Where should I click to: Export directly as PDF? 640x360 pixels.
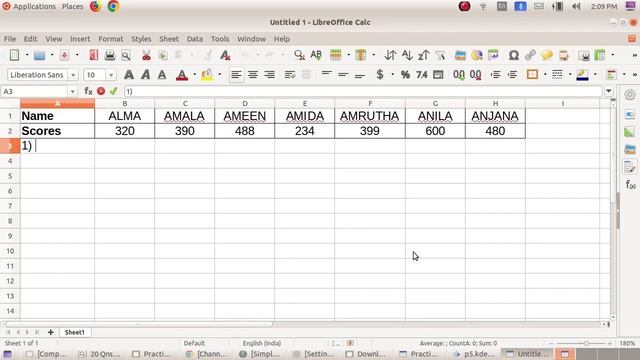click(x=94, y=55)
